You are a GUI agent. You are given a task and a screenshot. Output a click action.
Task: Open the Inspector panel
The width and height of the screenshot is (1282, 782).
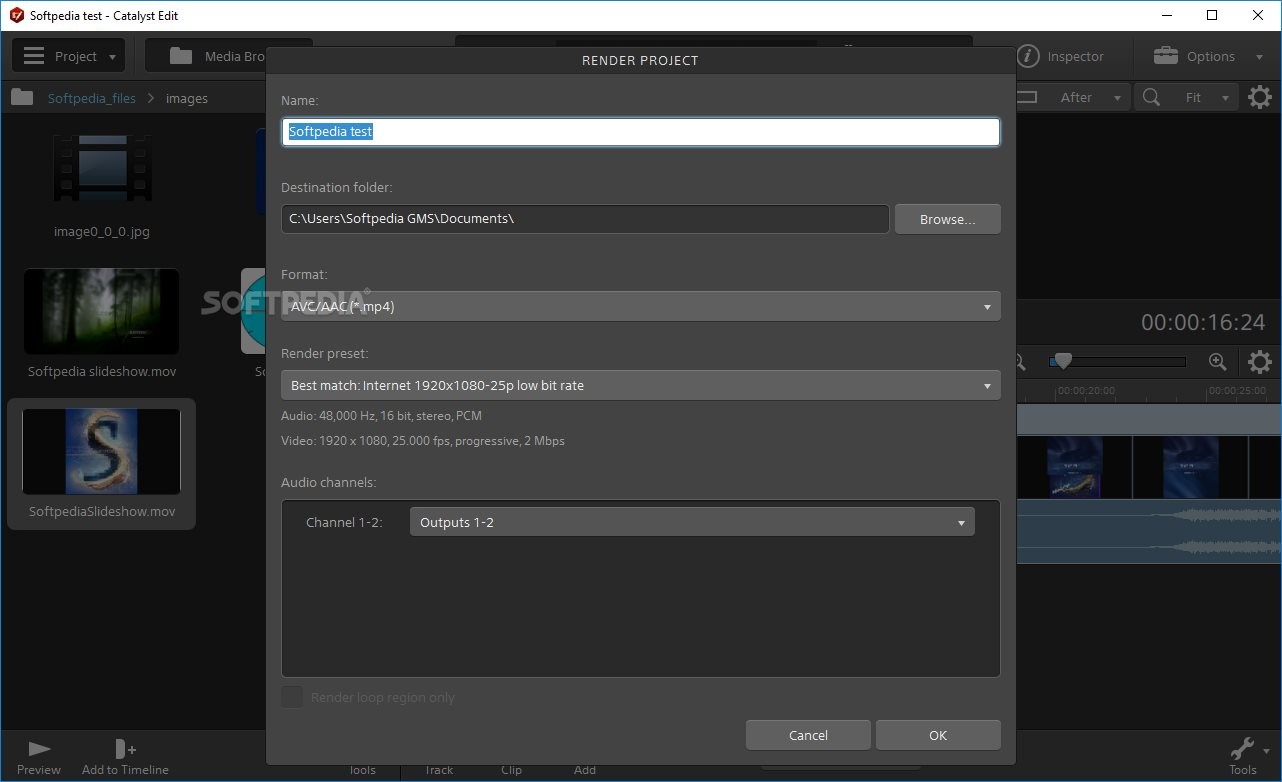pyautogui.click(x=1061, y=56)
